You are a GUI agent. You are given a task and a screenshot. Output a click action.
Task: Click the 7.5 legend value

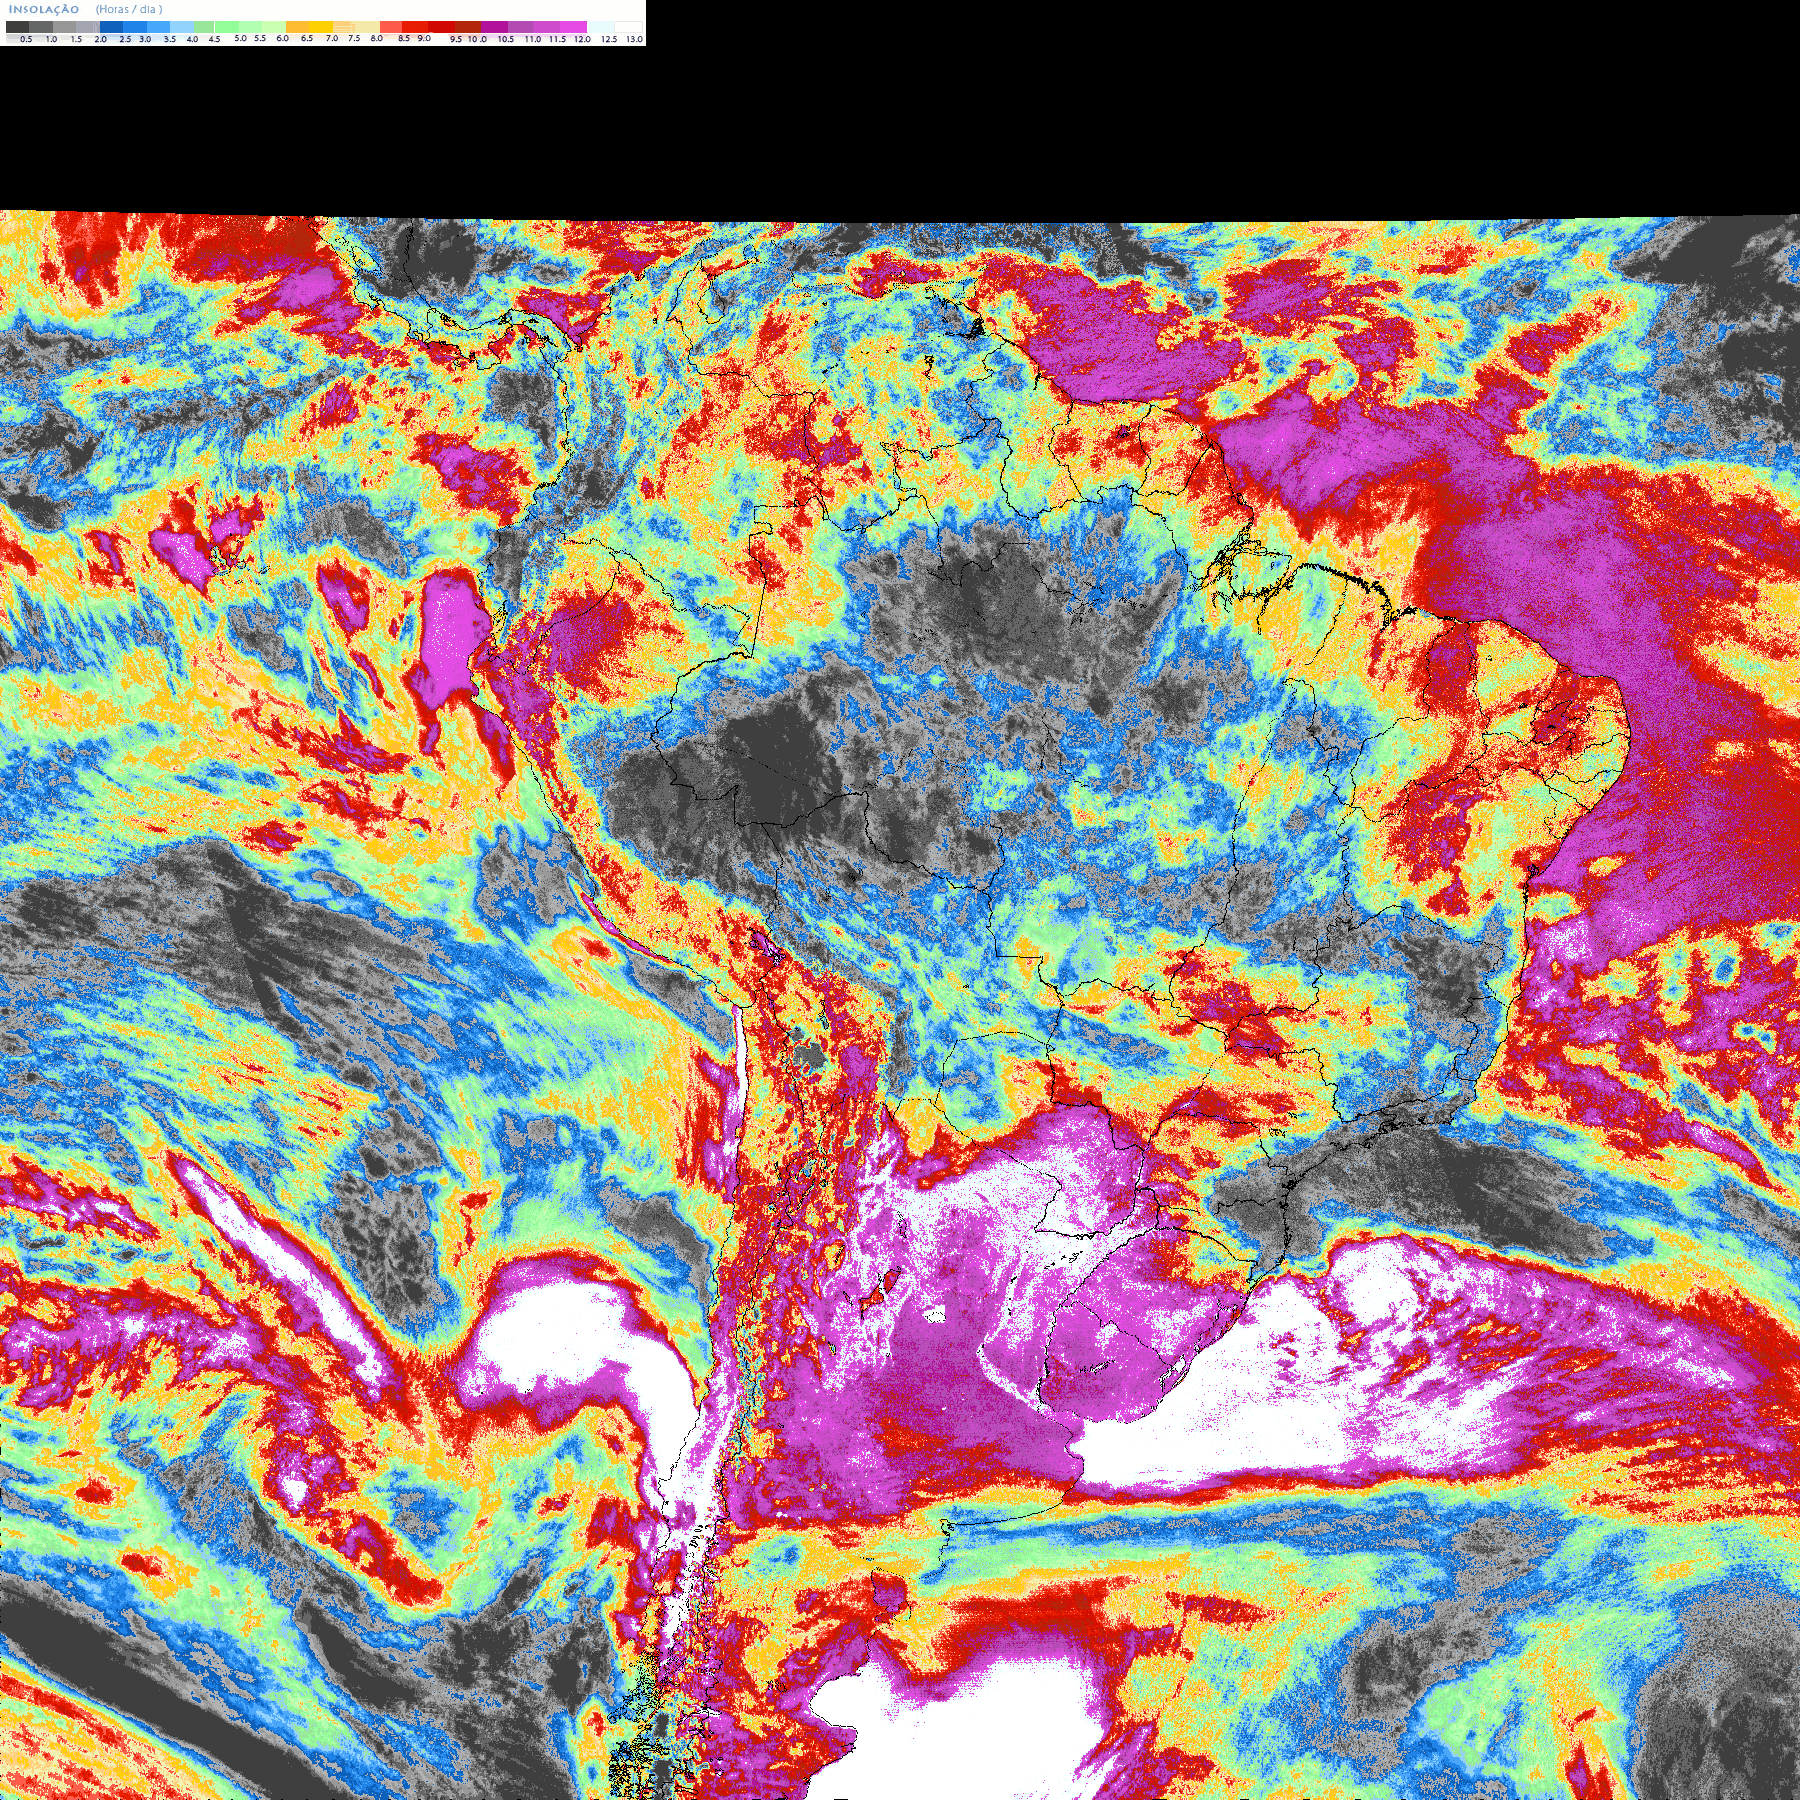click(x=354, y=38)
